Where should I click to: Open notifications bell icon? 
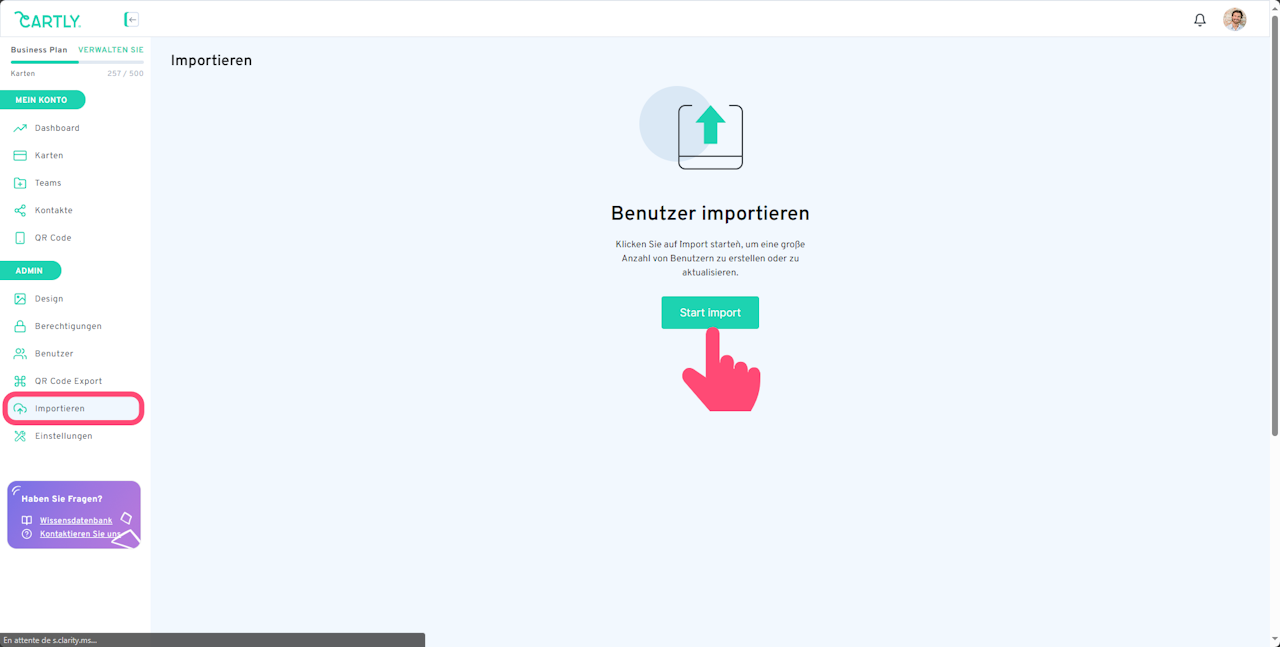pyautogui.click(x=1200, y=20)
